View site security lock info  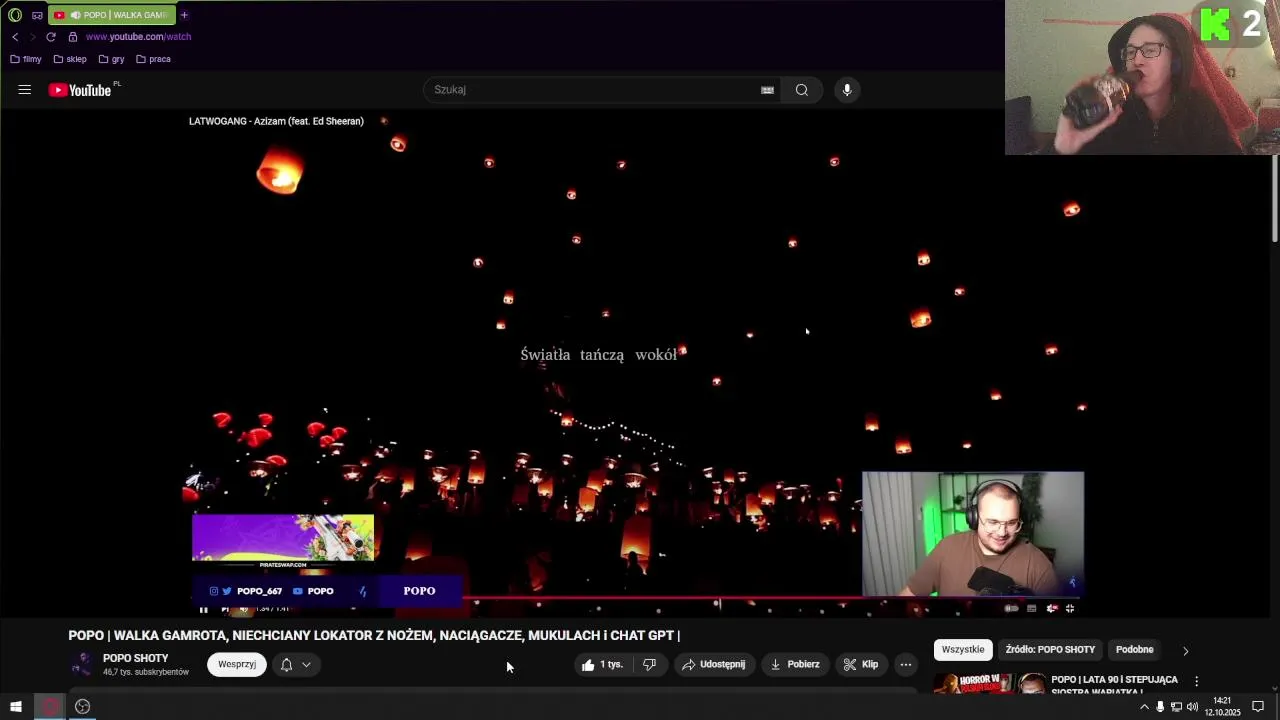pos(73,37)
